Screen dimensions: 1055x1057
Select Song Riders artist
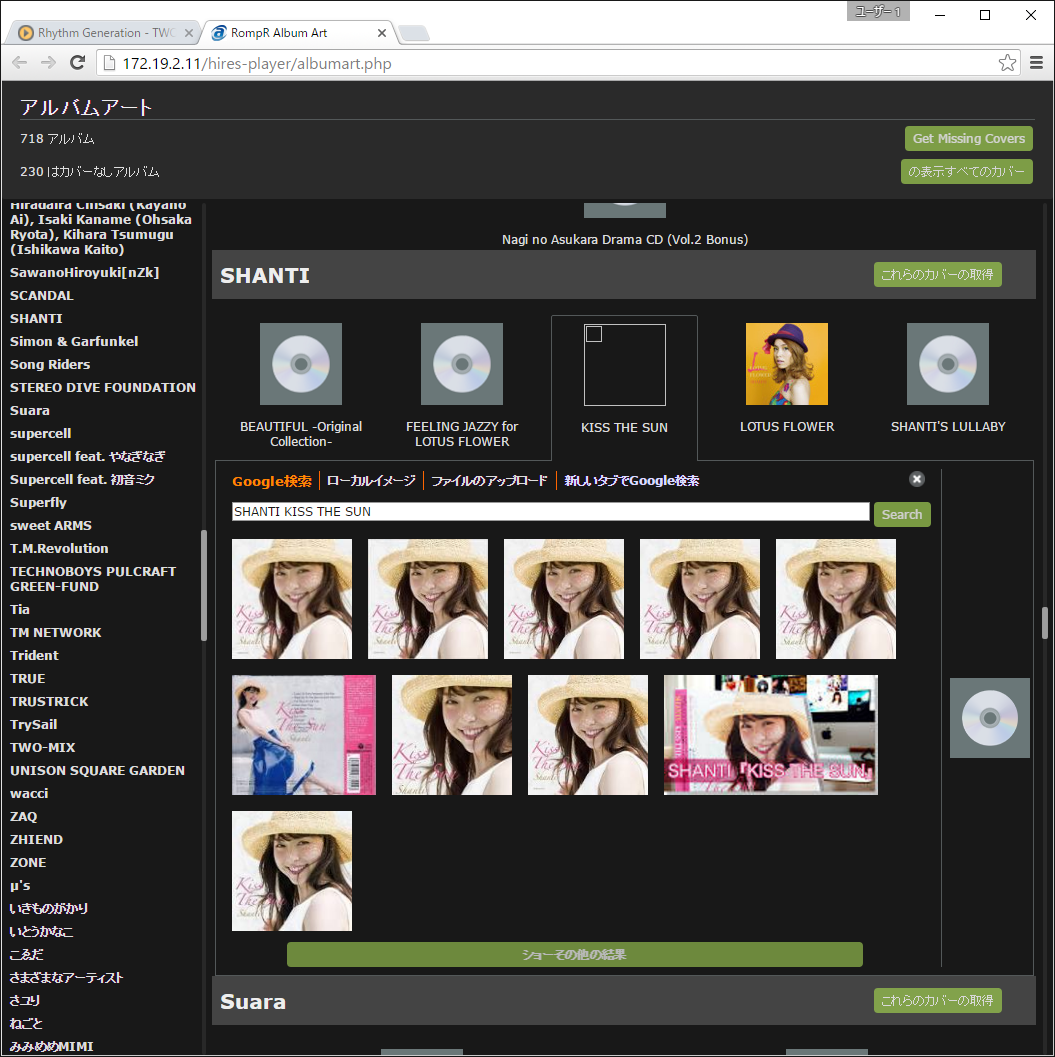click(50, 364)
